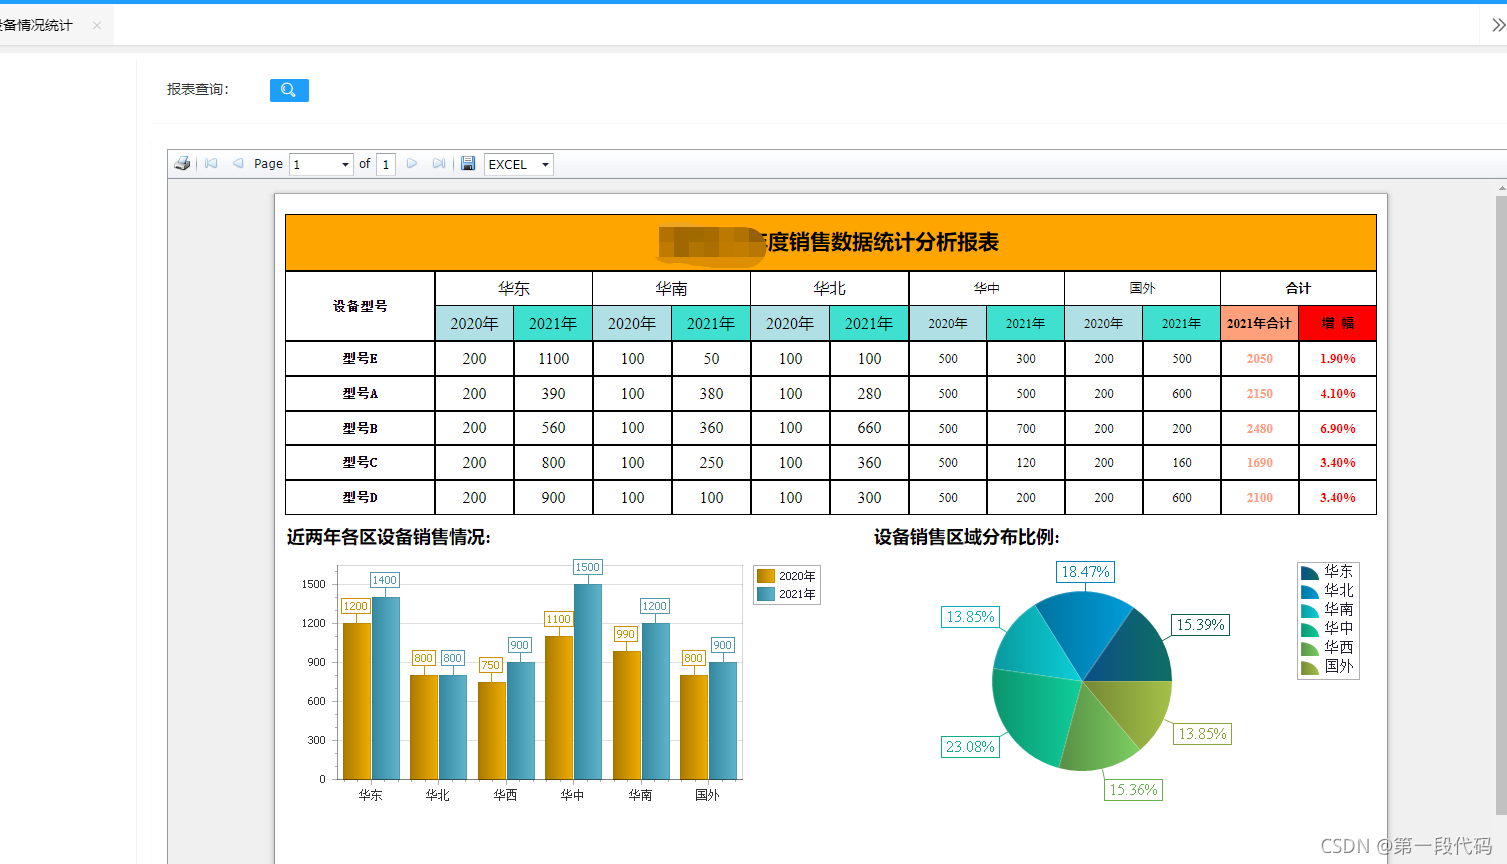The image size is (1507, 864).
Task: Go to first page of report
Action: [211, 164]
